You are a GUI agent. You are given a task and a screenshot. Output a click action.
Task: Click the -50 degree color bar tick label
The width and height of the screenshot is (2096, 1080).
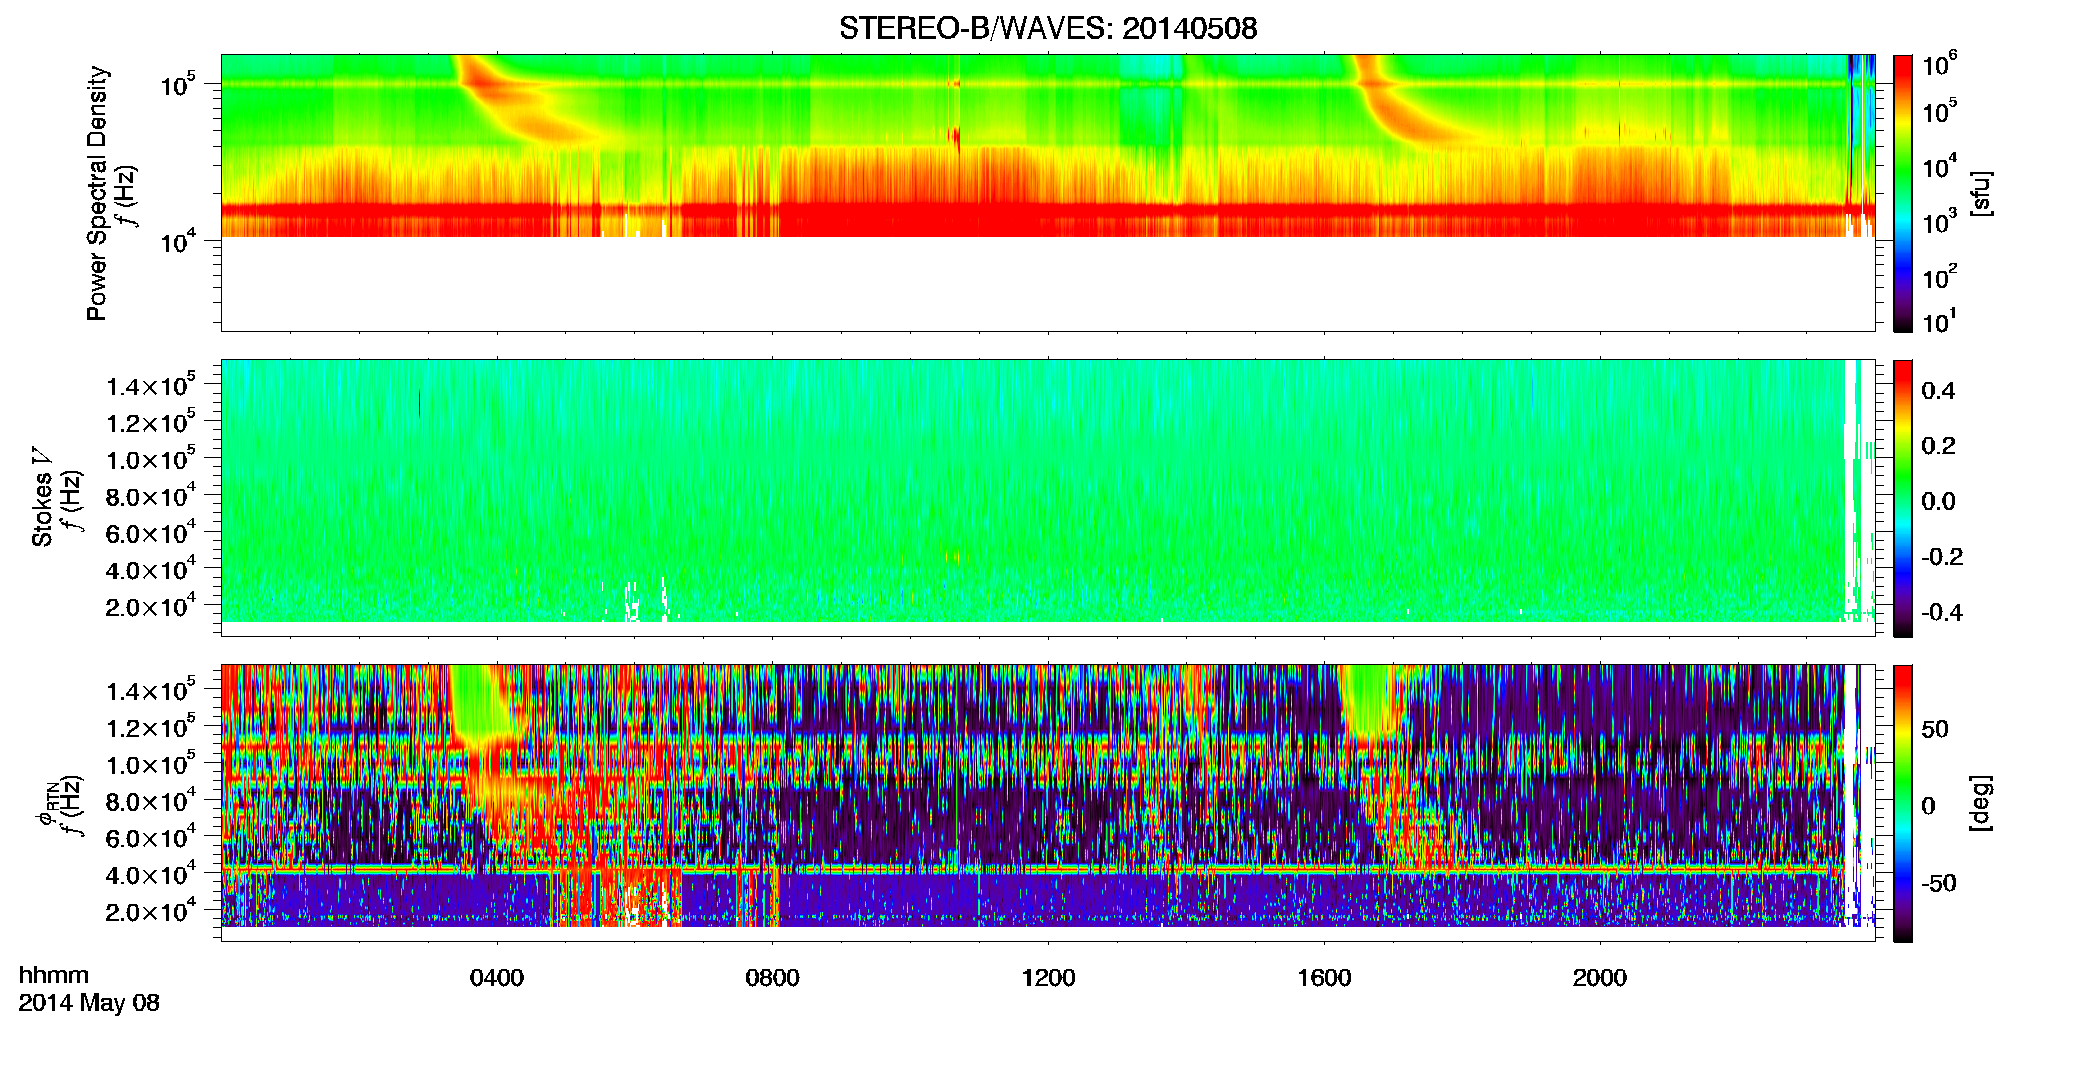(x=1939, y=883)
